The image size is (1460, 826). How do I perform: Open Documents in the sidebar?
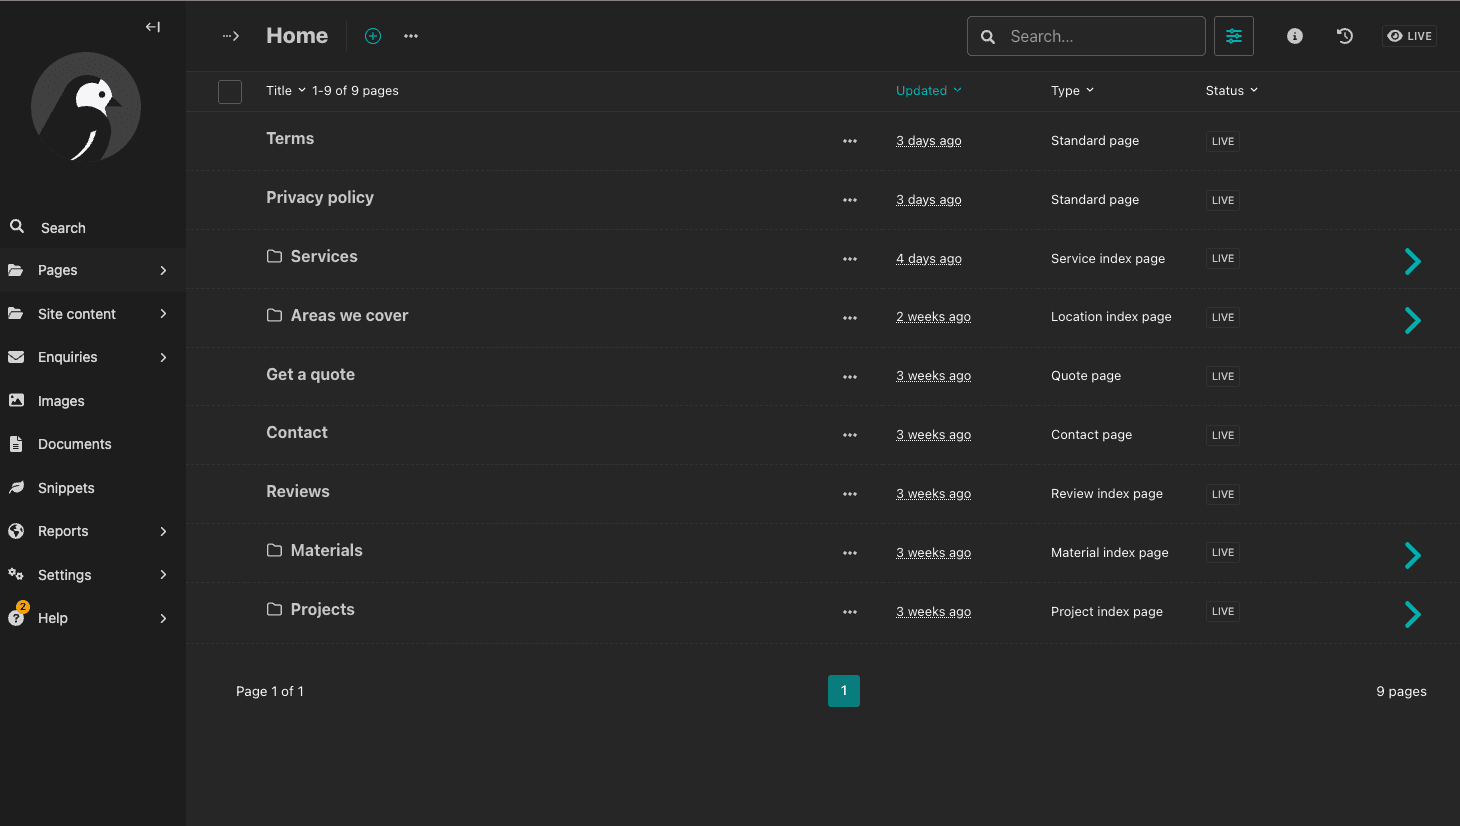pyautogui.click(x=93, y=444)
